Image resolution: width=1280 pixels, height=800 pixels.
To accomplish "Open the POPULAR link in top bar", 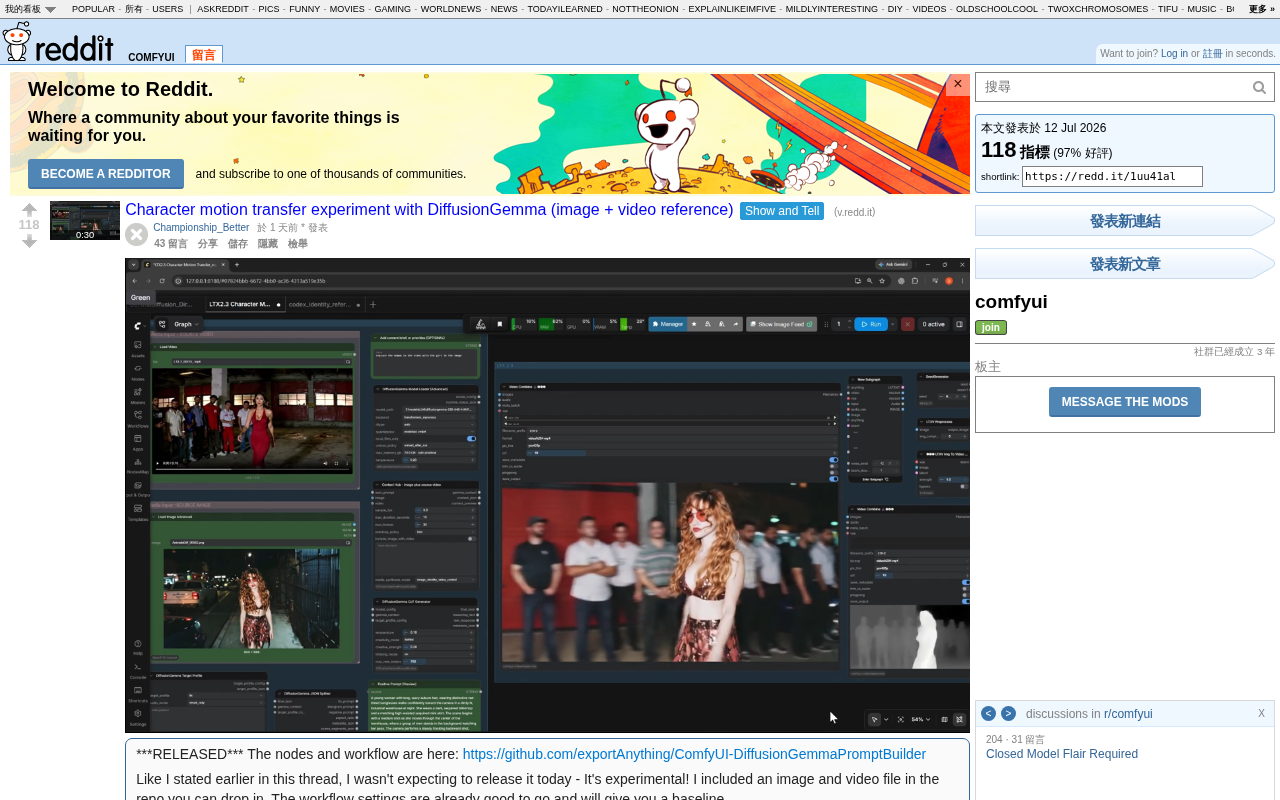I will coord(93,9).
